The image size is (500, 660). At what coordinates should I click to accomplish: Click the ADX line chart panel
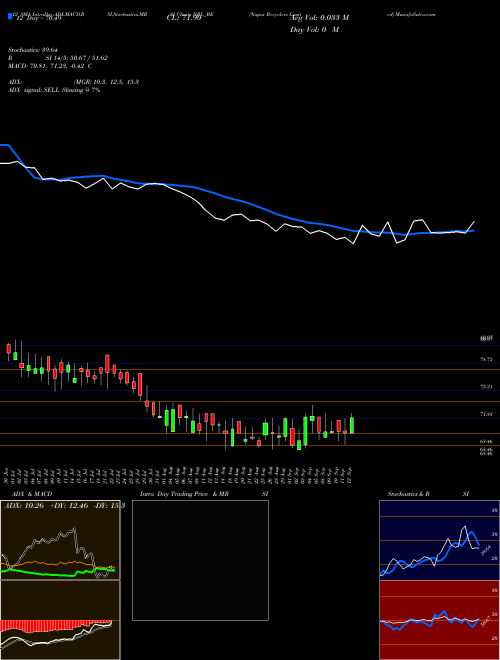click(60, 540)
